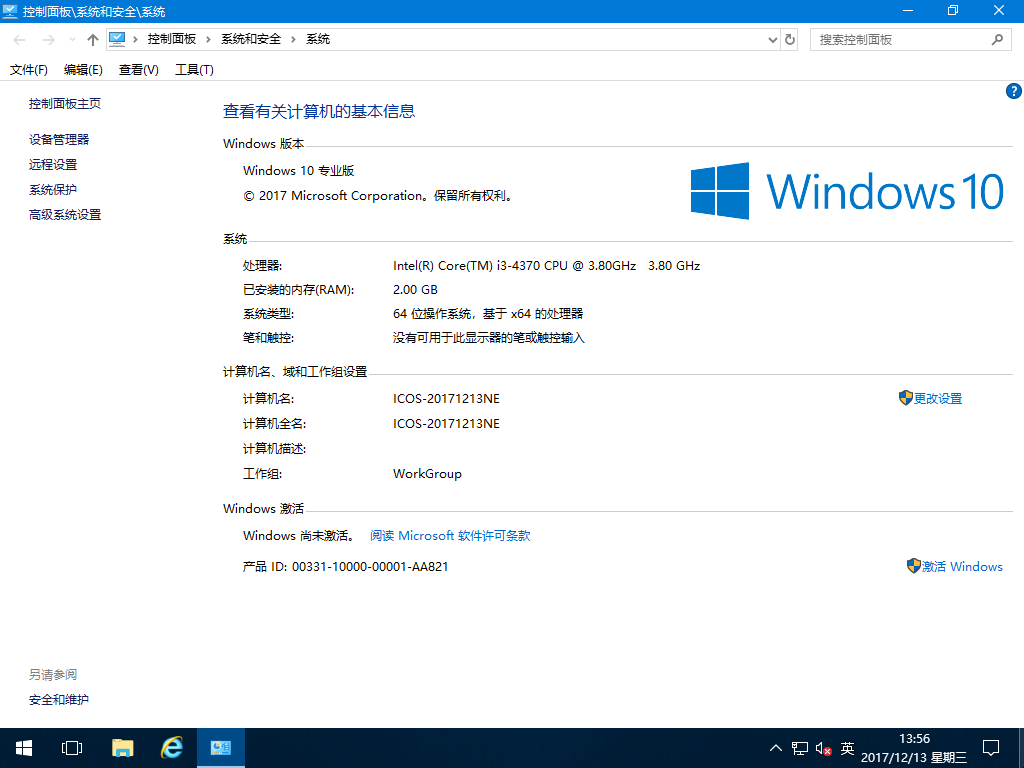The height and width of the screenshot is (768, 1024).
Task: Open the 编辑(E) menu
Action: (83, 70)
